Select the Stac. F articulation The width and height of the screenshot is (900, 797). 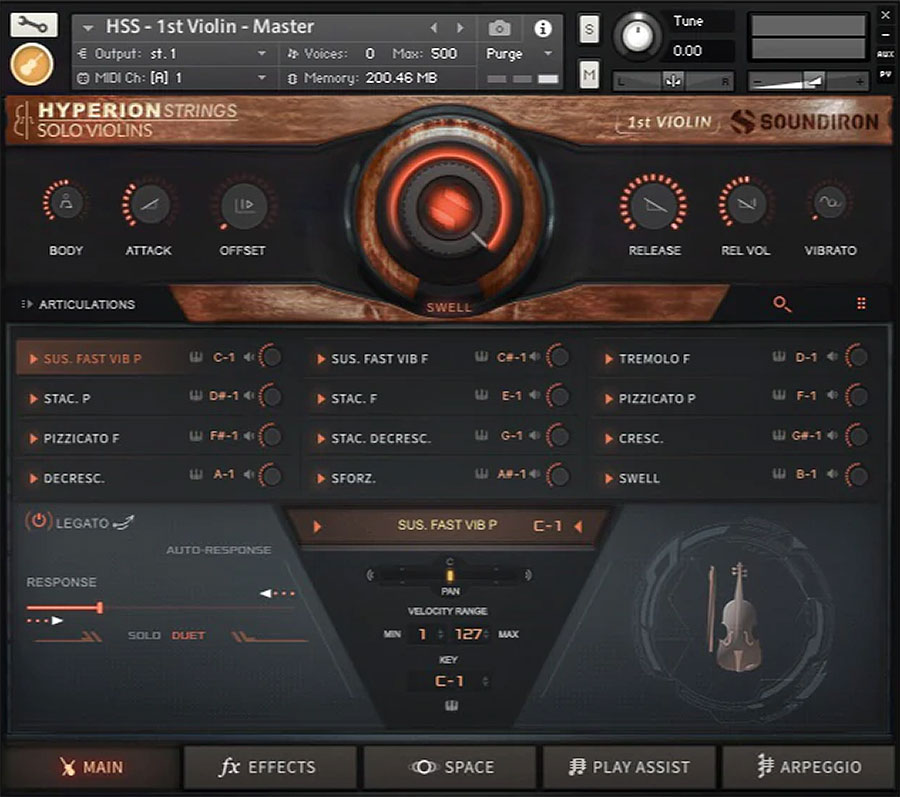[354, 398]
